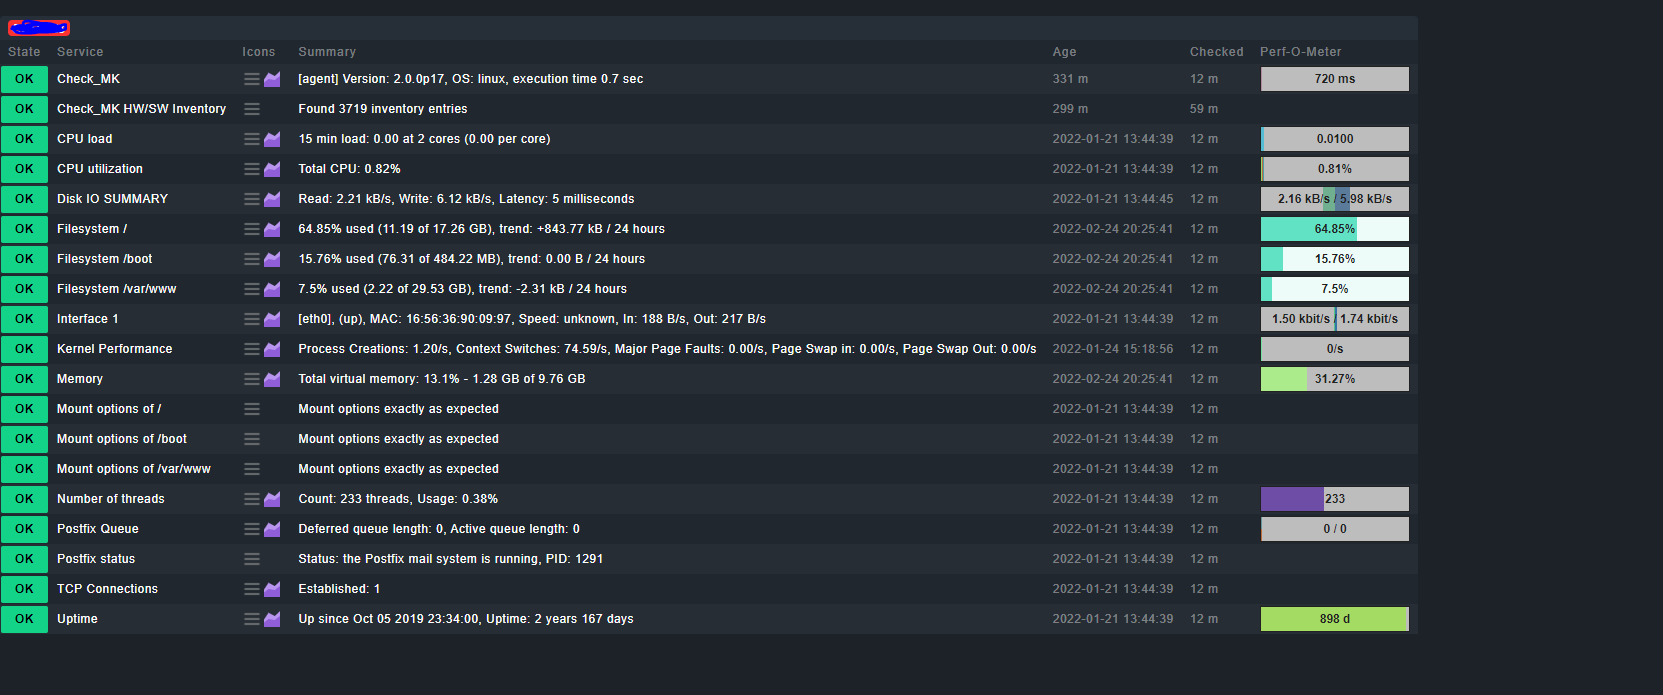Click graph icon for Filesystem /boot

point(272,259)
